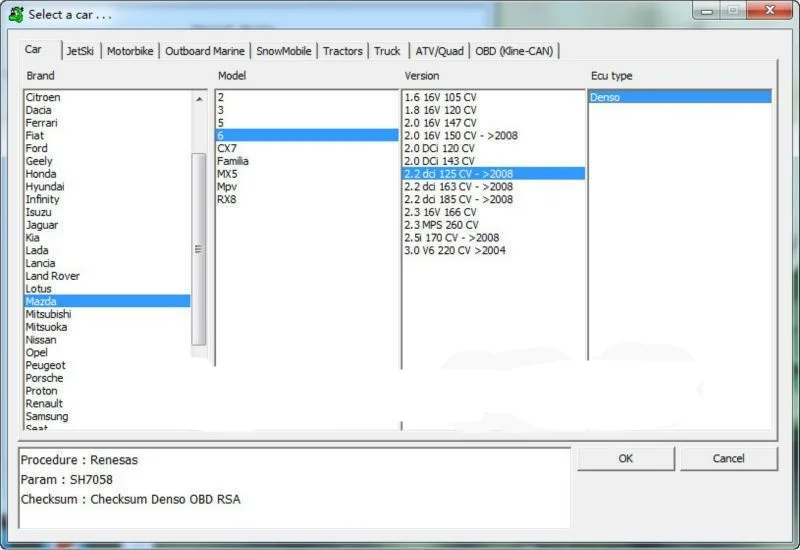Choose Samsung brand
This screenshot has width=800, height=550.
(107, 416)
